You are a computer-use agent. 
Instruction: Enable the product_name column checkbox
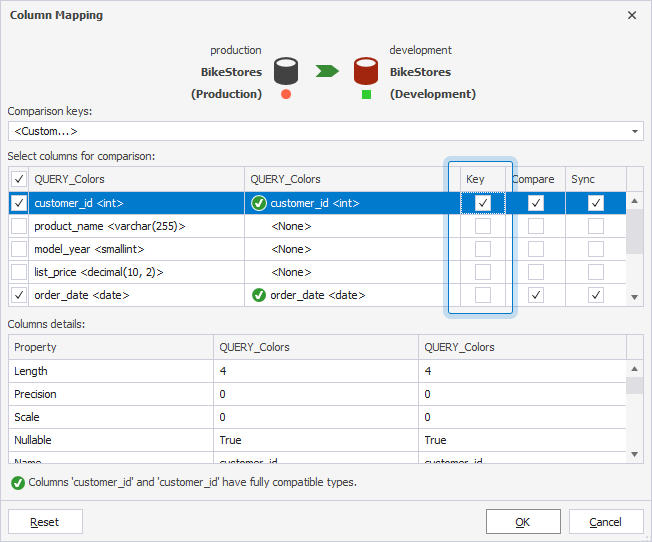coord(19,226)
